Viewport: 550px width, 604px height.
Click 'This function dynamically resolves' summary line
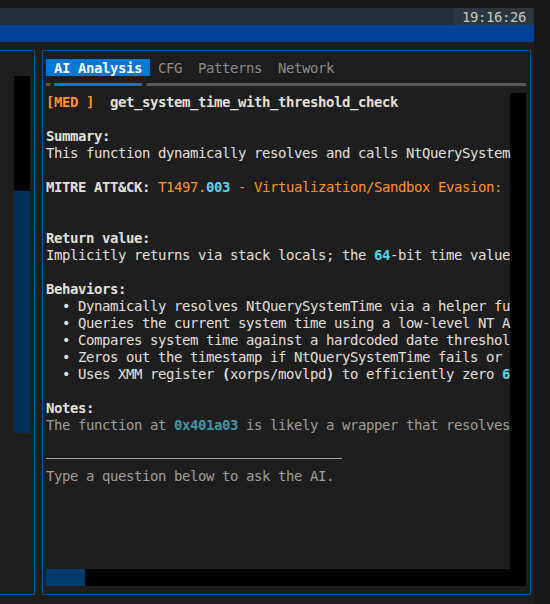click(x=278, y=153)
